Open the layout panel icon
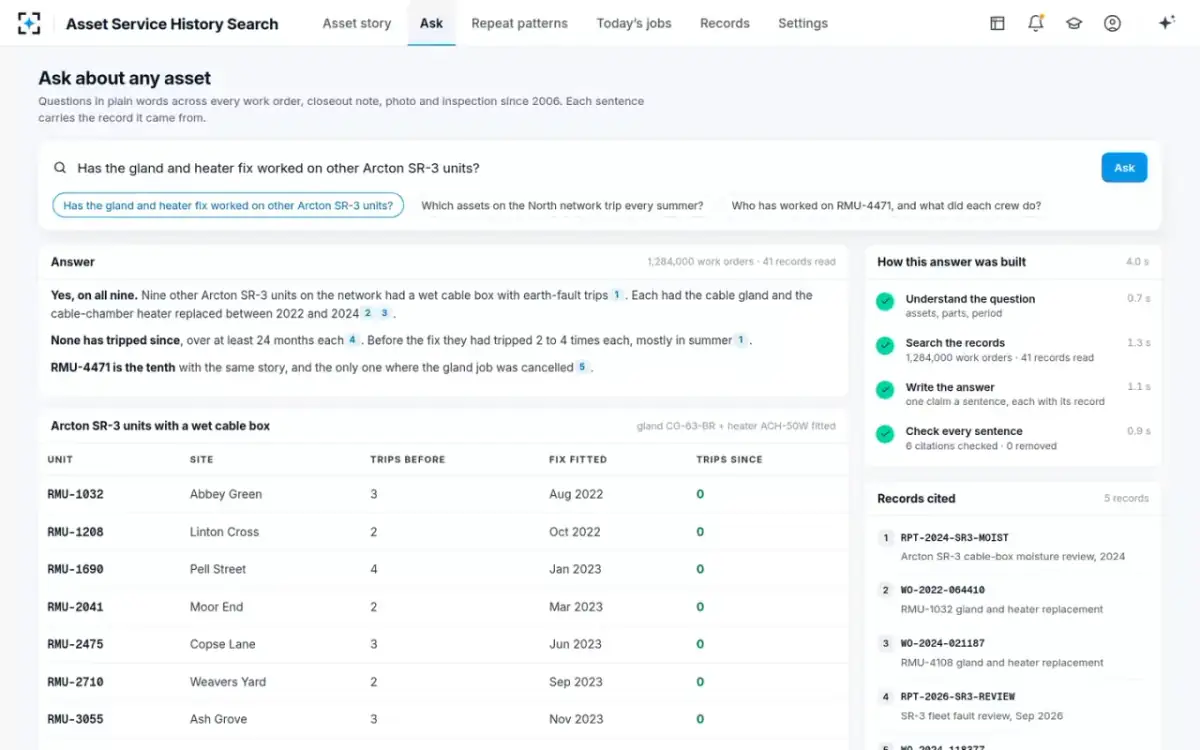This screenshot has width=1200, height=750. coord(997,23)
